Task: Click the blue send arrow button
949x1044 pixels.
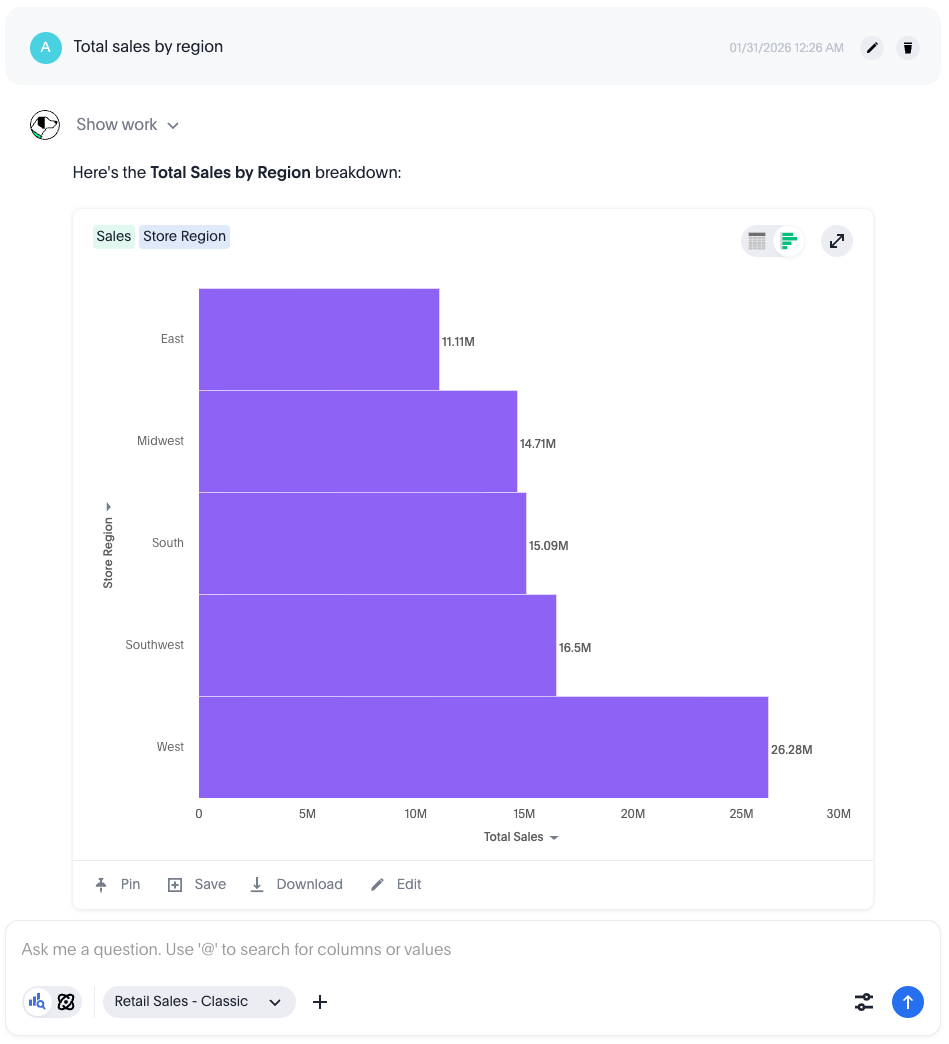Action: pyautogui.click(x=907, y=1001)
